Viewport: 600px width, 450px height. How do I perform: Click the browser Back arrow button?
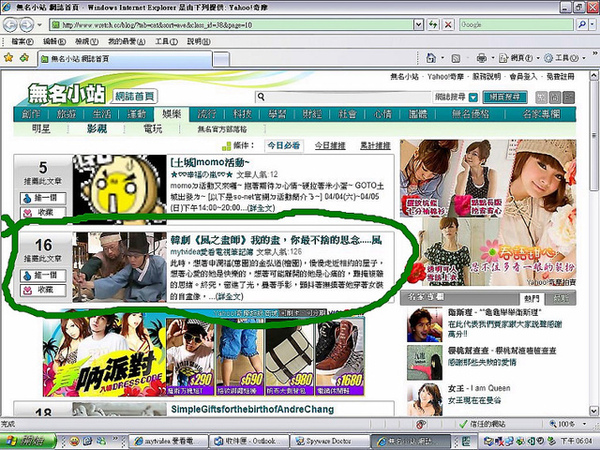point(10,25)
